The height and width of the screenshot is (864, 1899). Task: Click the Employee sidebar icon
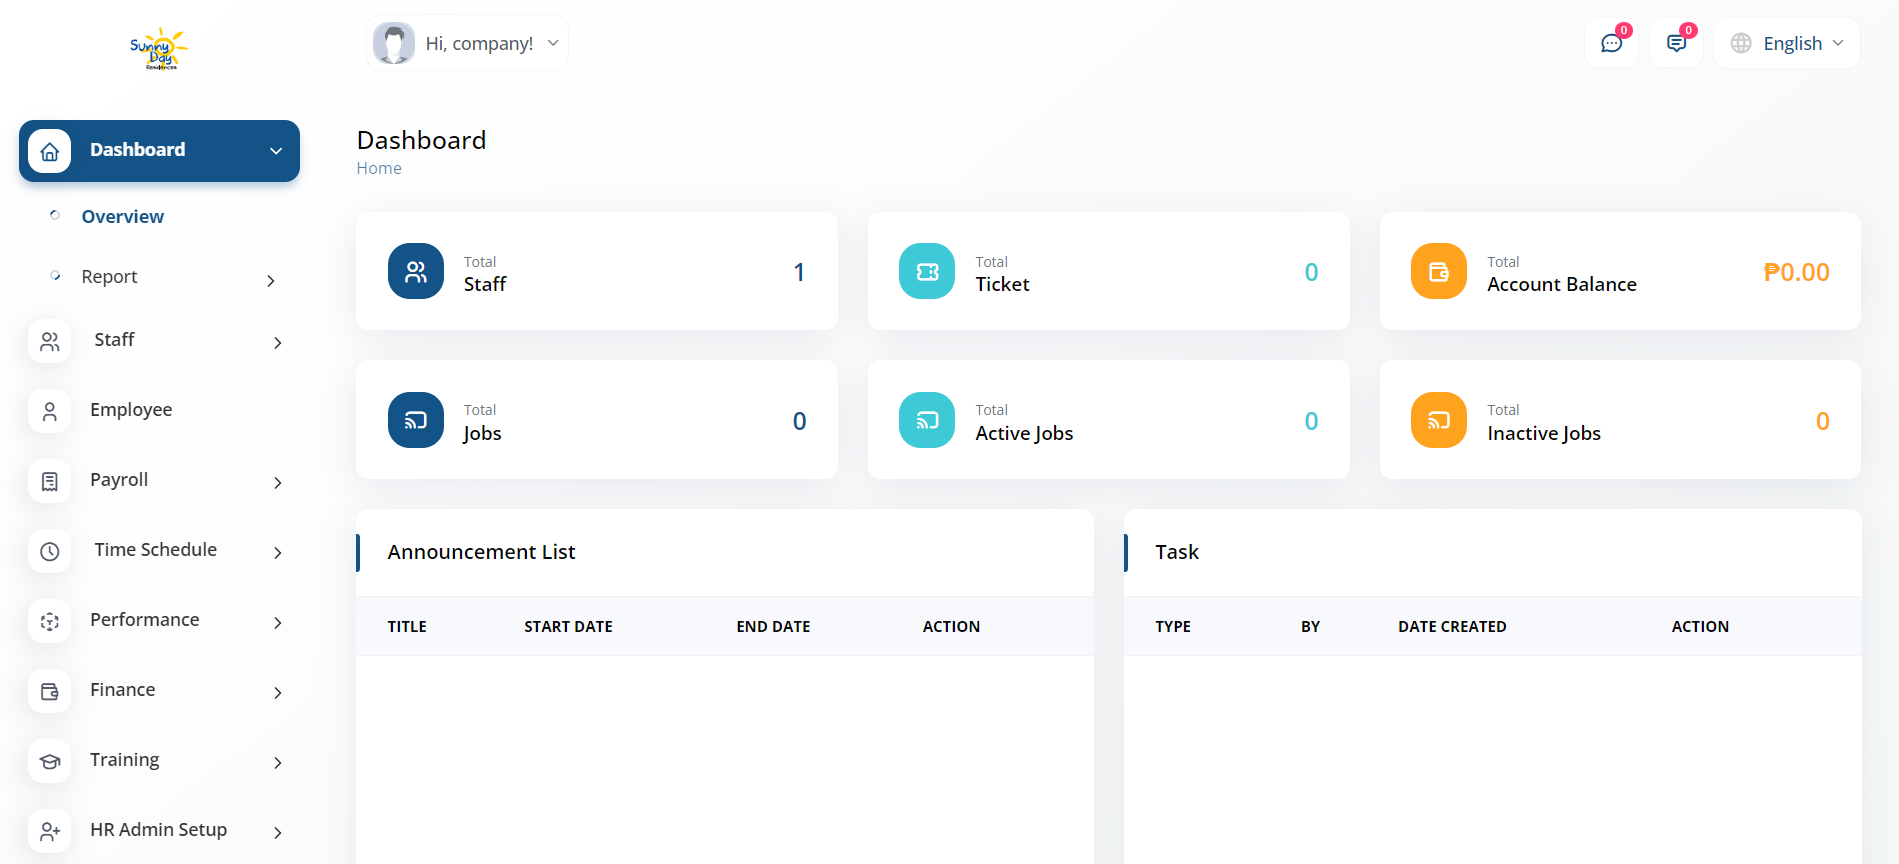click(x=50, y=411)
